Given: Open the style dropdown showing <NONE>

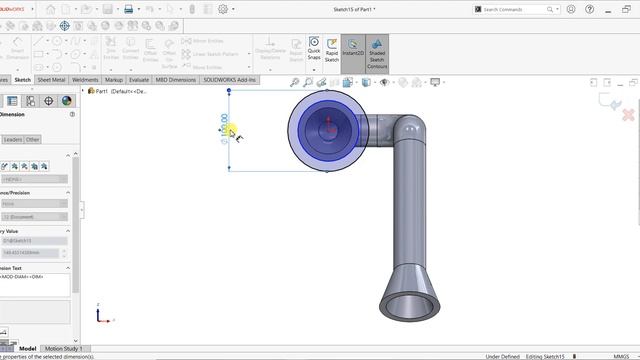Looking at the screenshot, I should (x=34, y=179).
